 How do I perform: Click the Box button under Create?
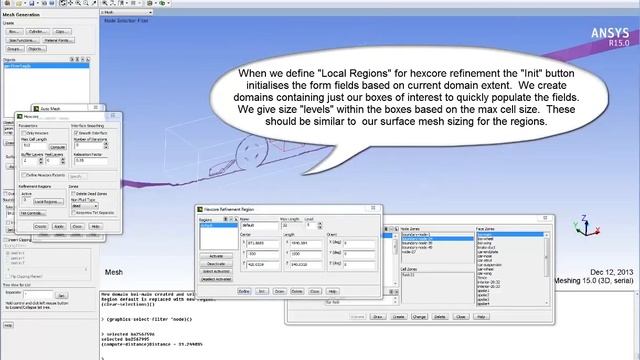pos(14,31)
